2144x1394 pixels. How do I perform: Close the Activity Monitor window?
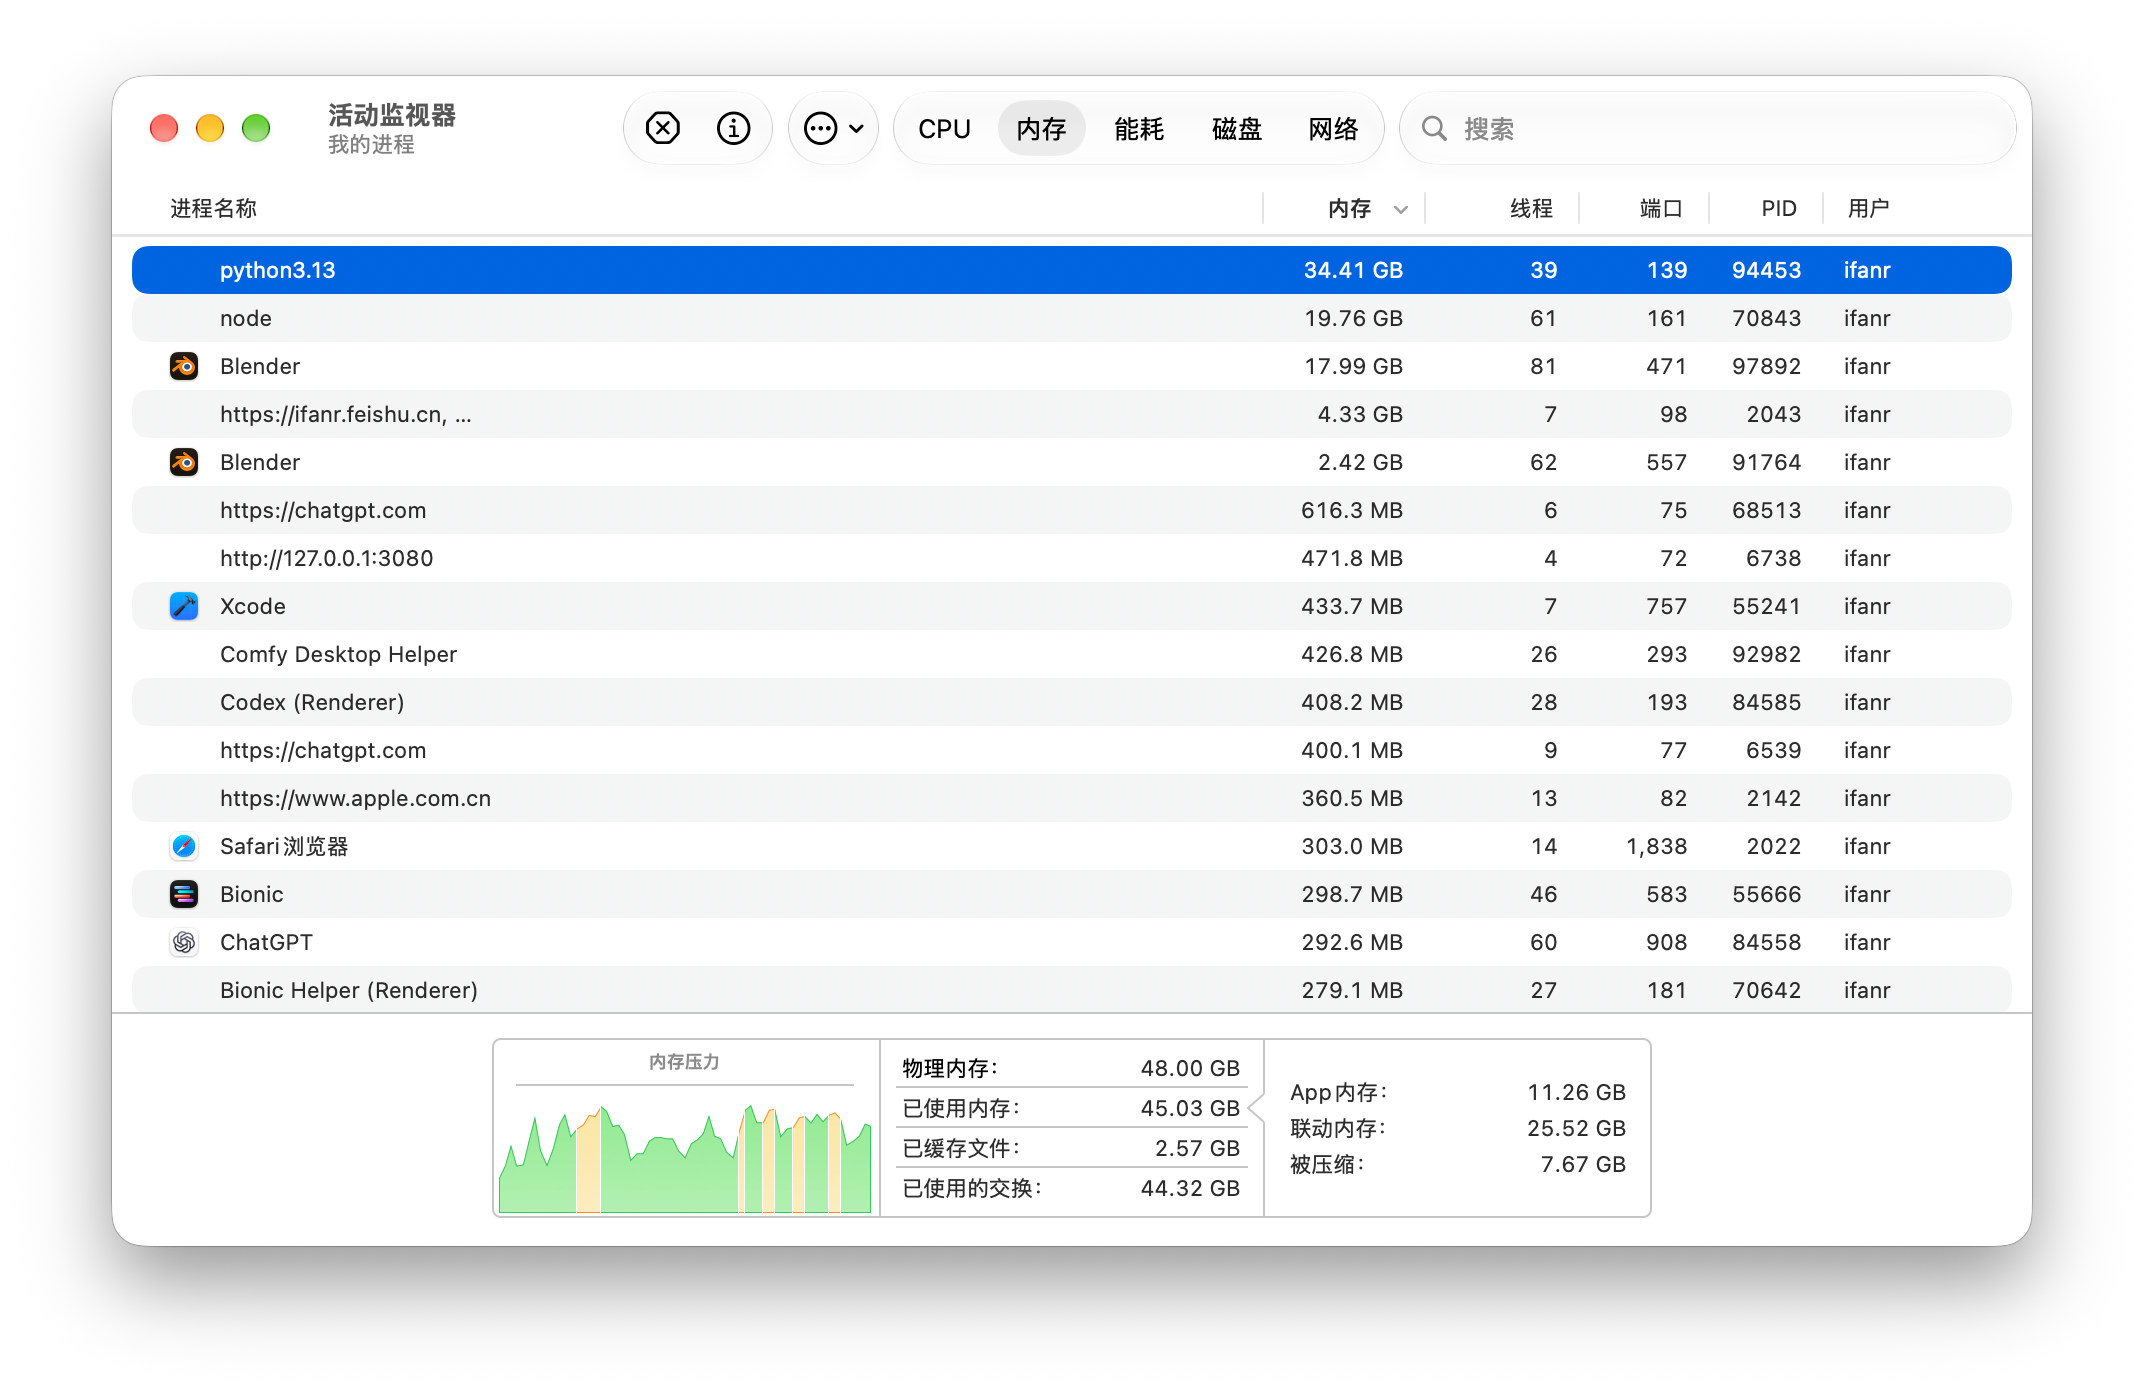(x=164, y=128)
